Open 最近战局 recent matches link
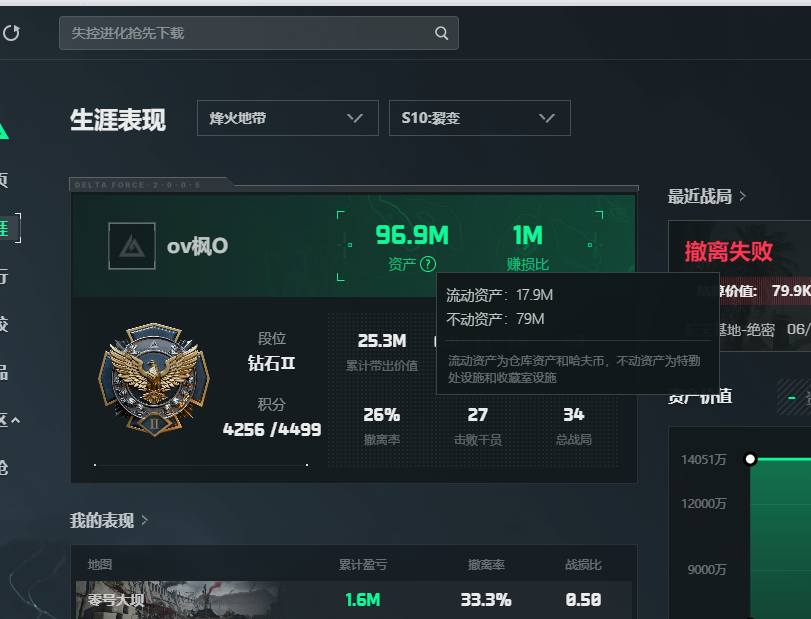The image size is (811, 619). click(x=707, y=197)
